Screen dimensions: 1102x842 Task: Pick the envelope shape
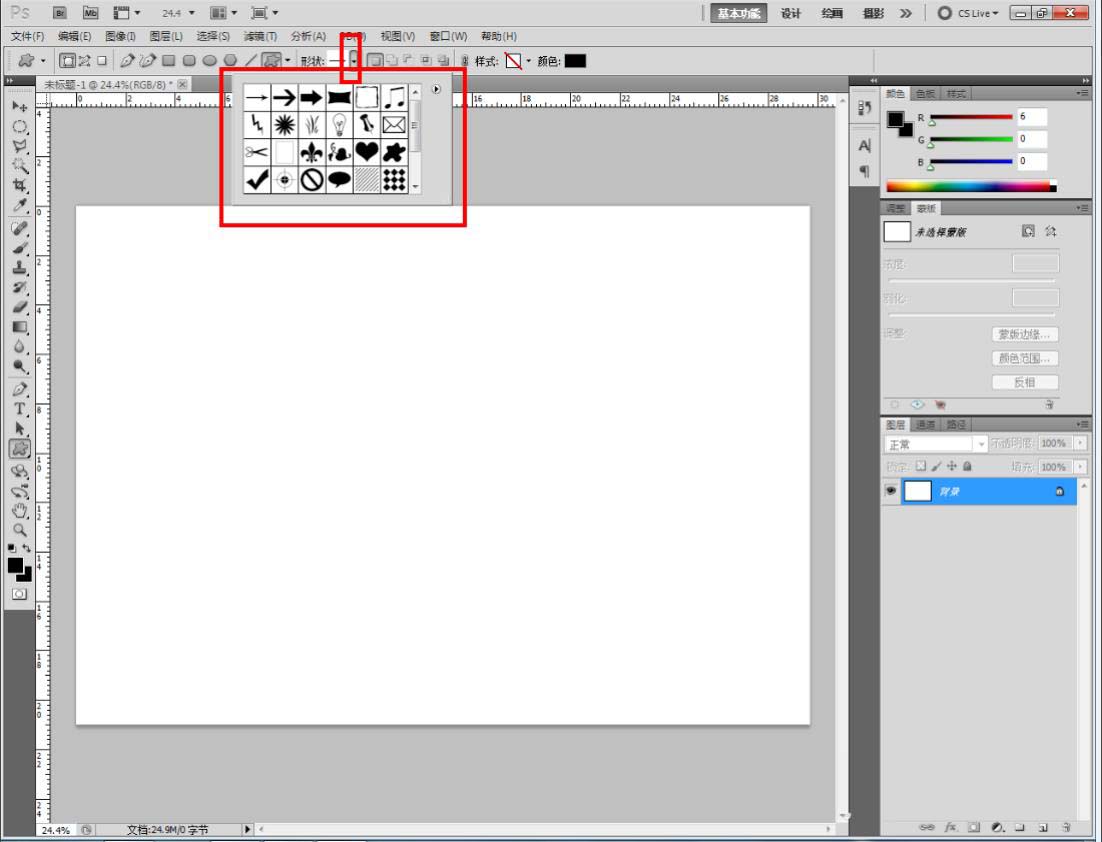pyautogui.click(x=394, y=124)
